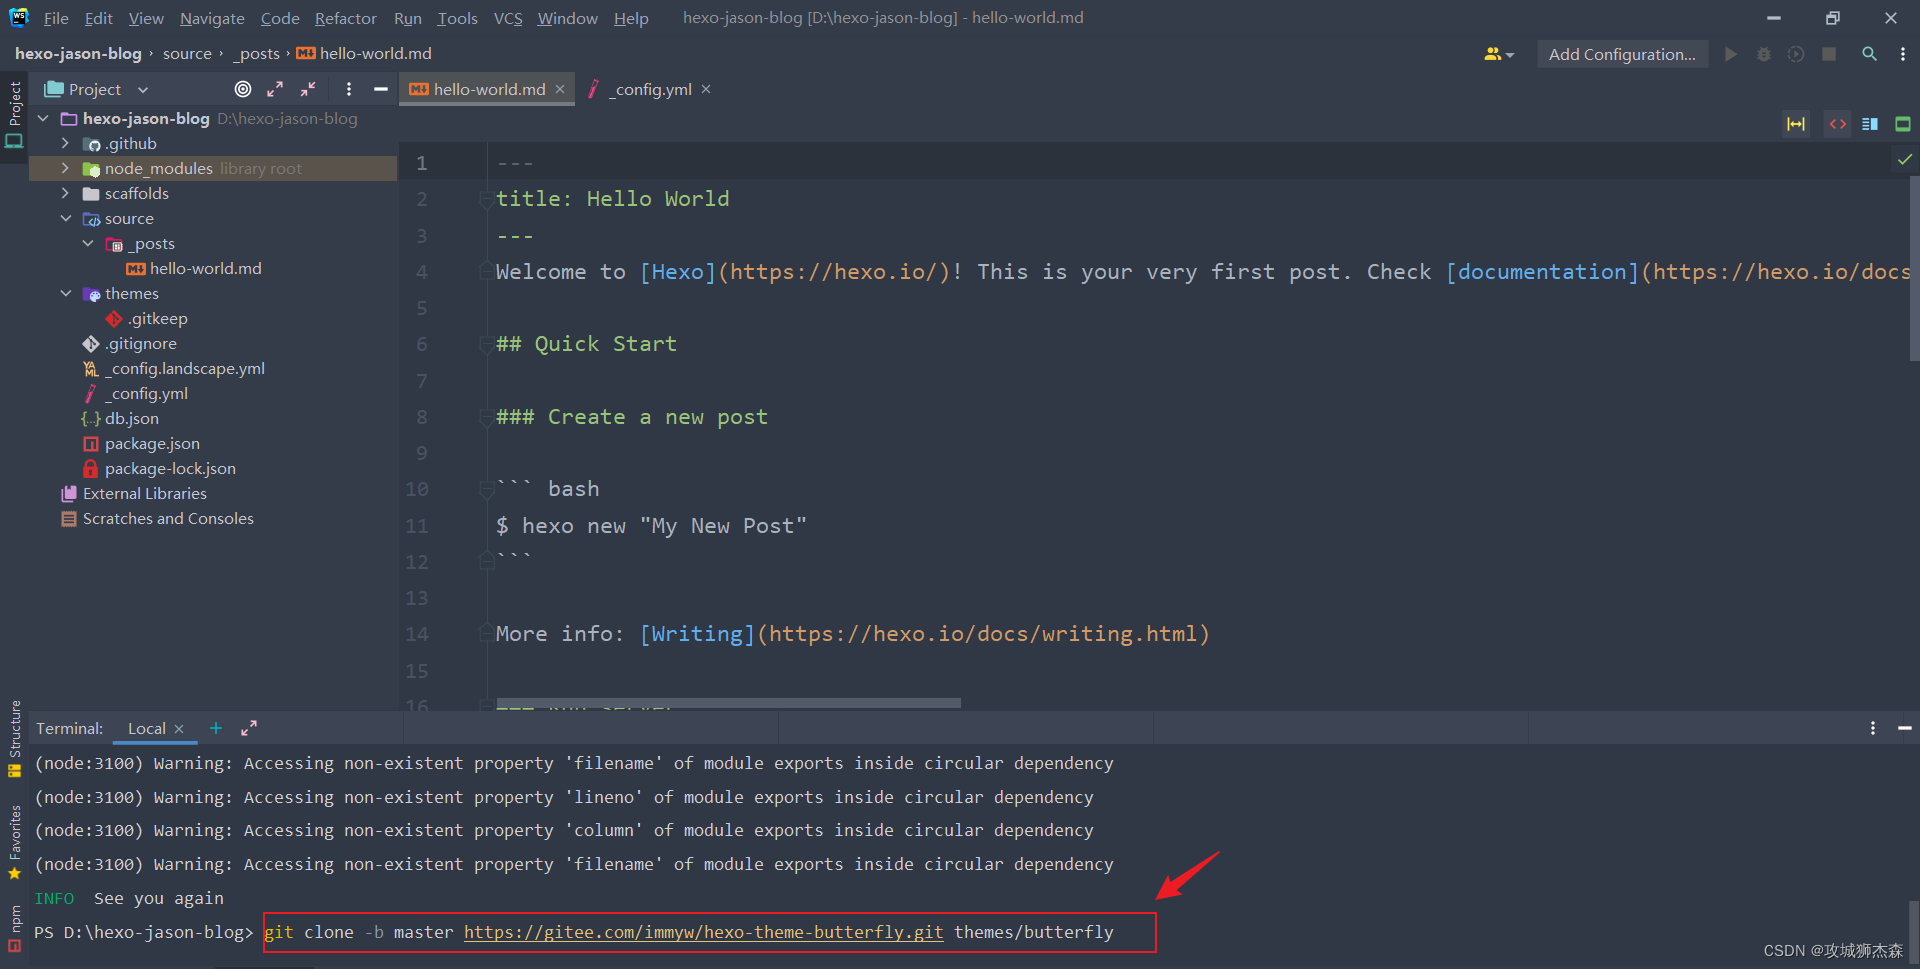Collapse all in Project tree
The image size is (1920, 969).
308,89
